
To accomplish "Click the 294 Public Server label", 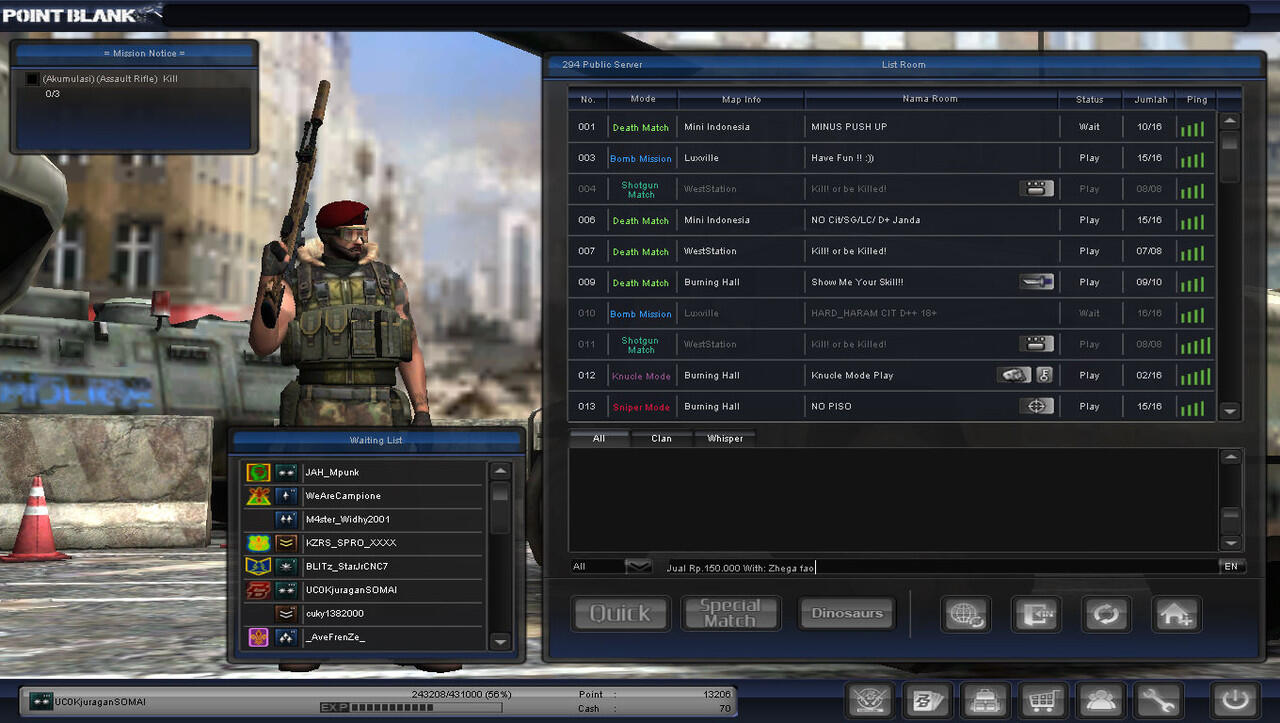I will pos(602,64).
